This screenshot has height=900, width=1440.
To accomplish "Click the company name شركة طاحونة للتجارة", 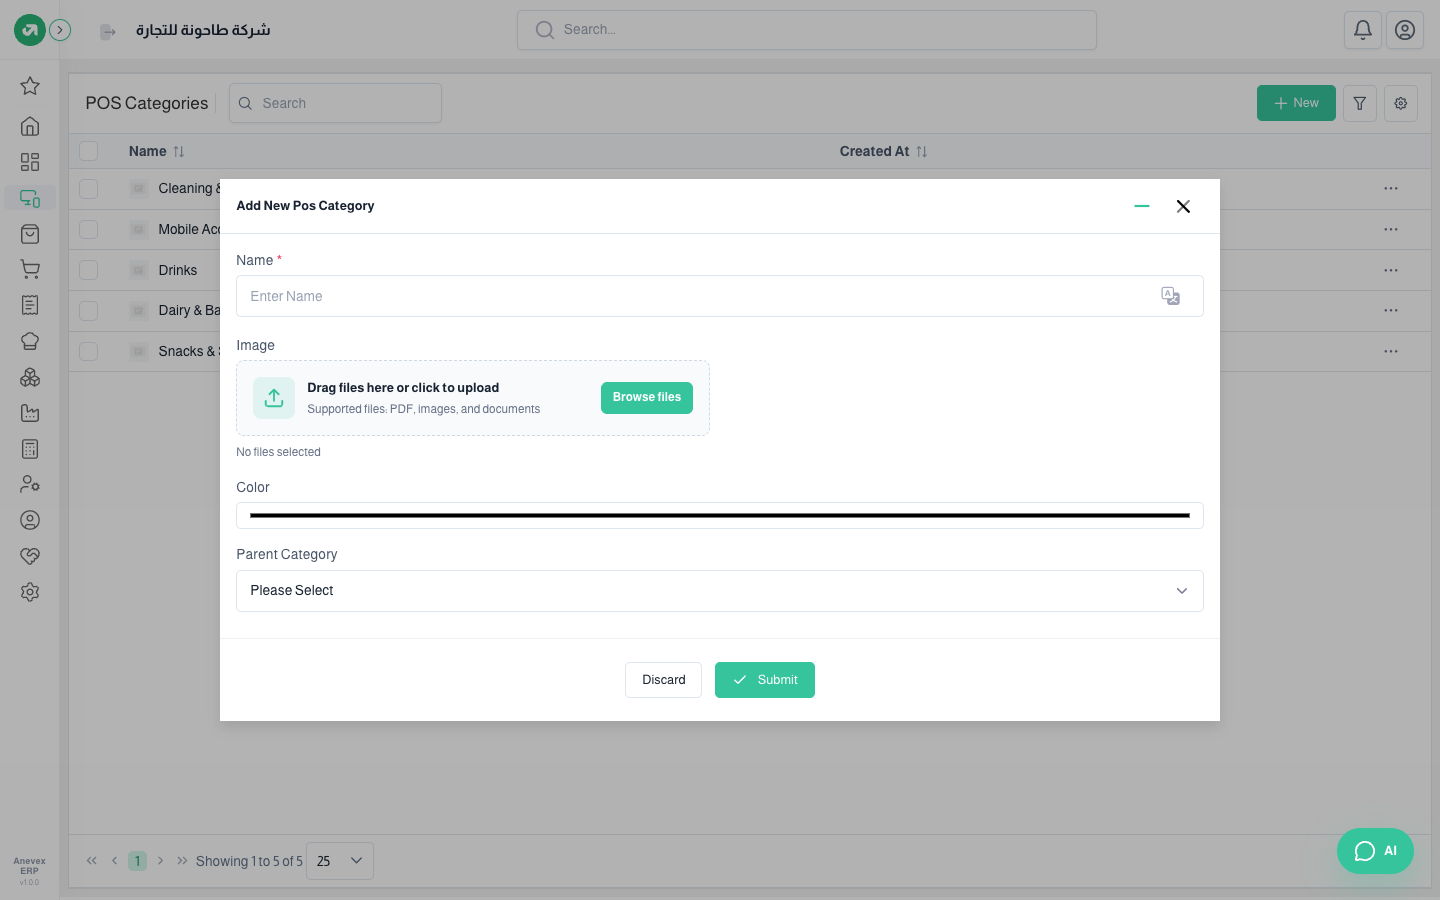I will pyautogui.click(x=203, y=30).
